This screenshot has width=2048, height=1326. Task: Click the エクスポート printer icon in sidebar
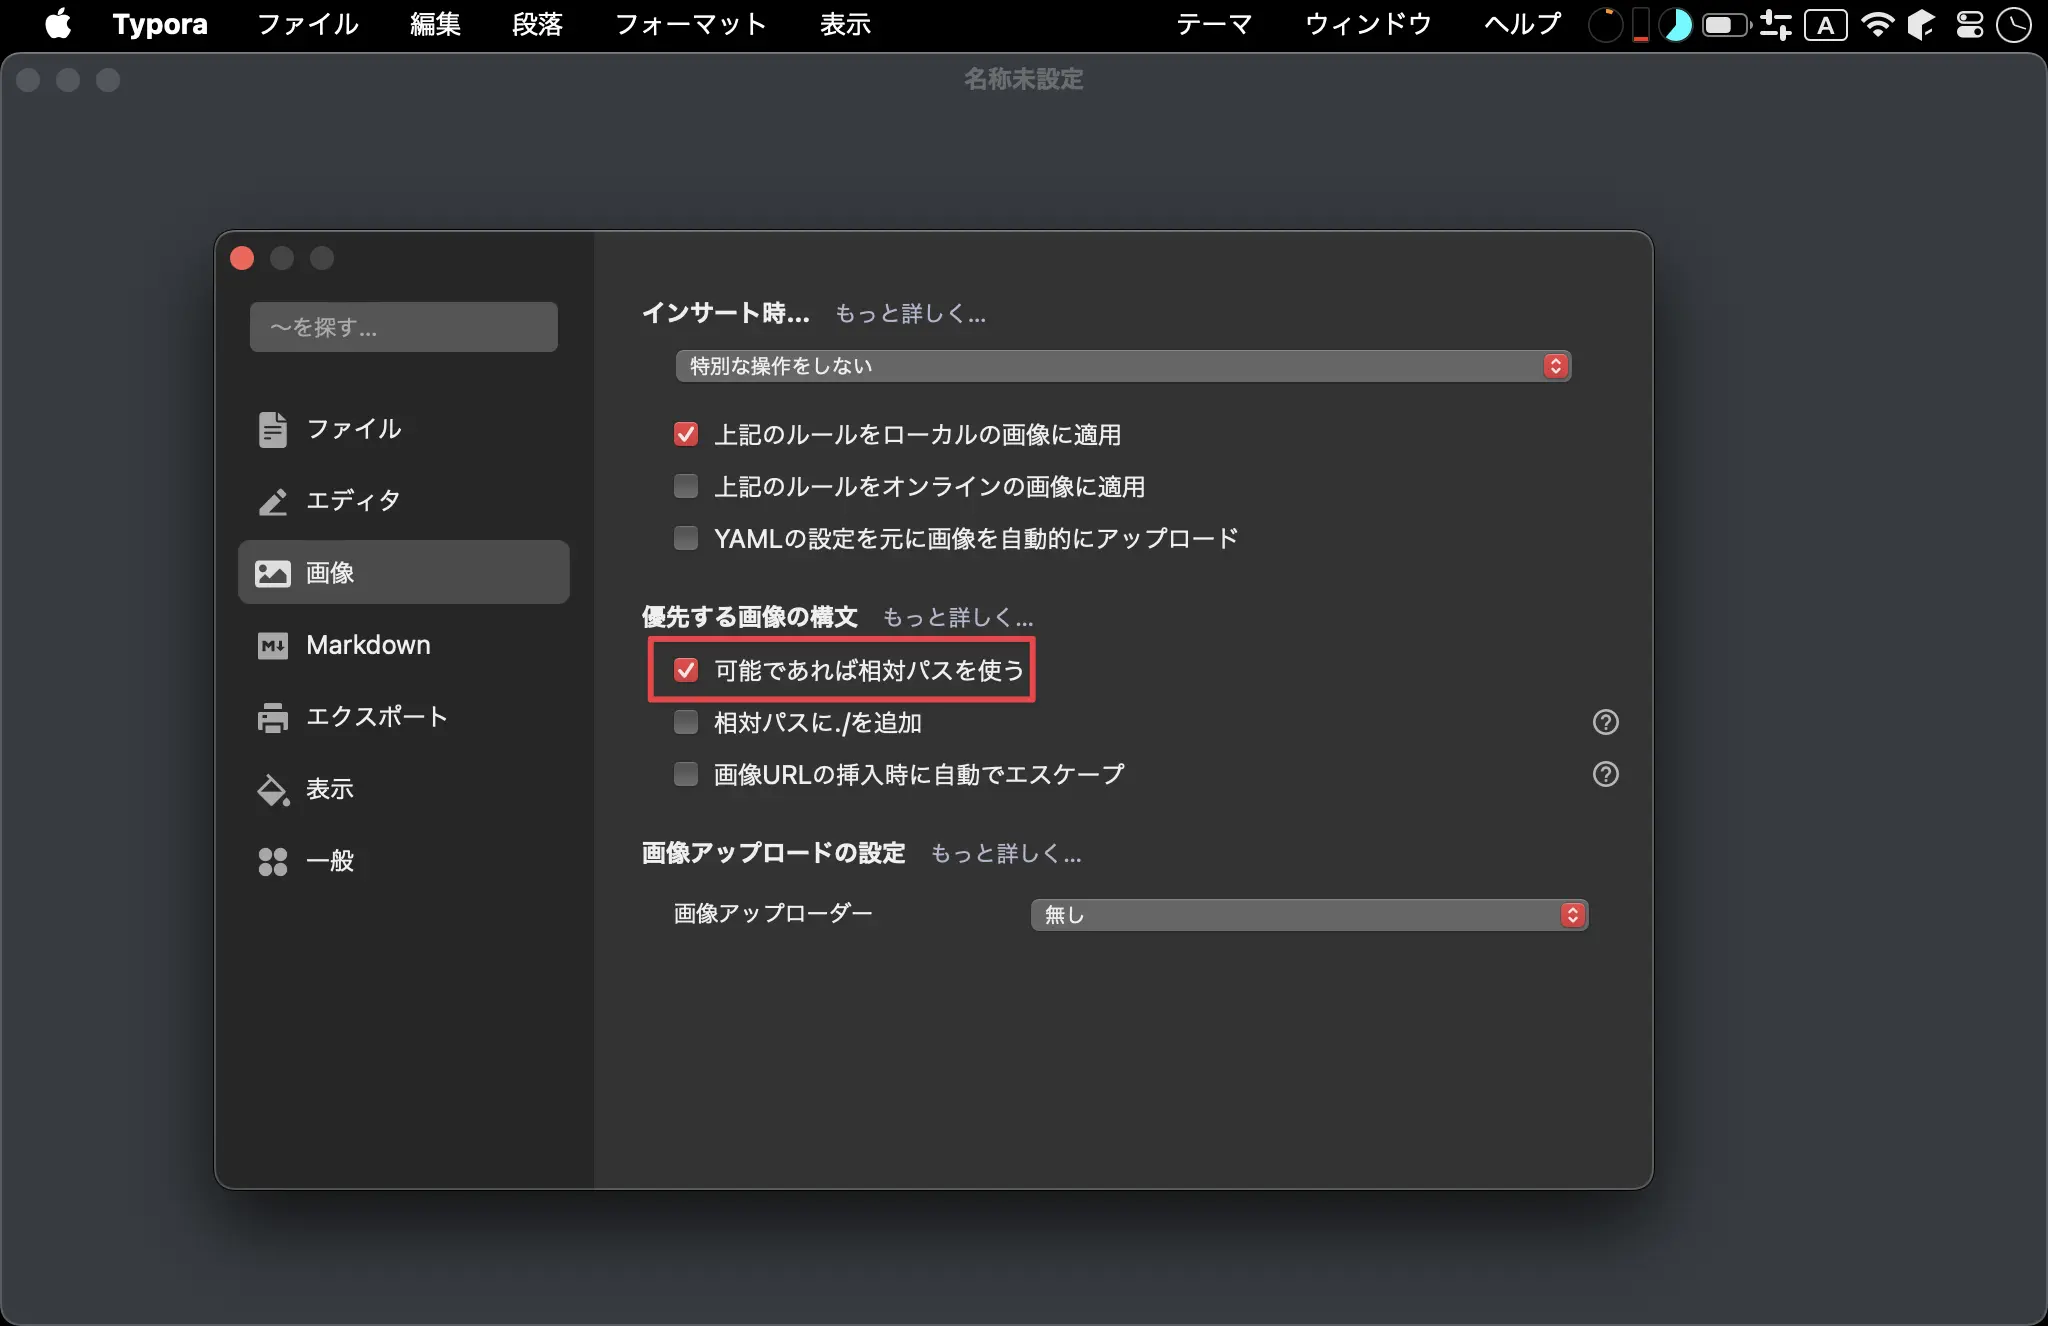click(272, 717)
